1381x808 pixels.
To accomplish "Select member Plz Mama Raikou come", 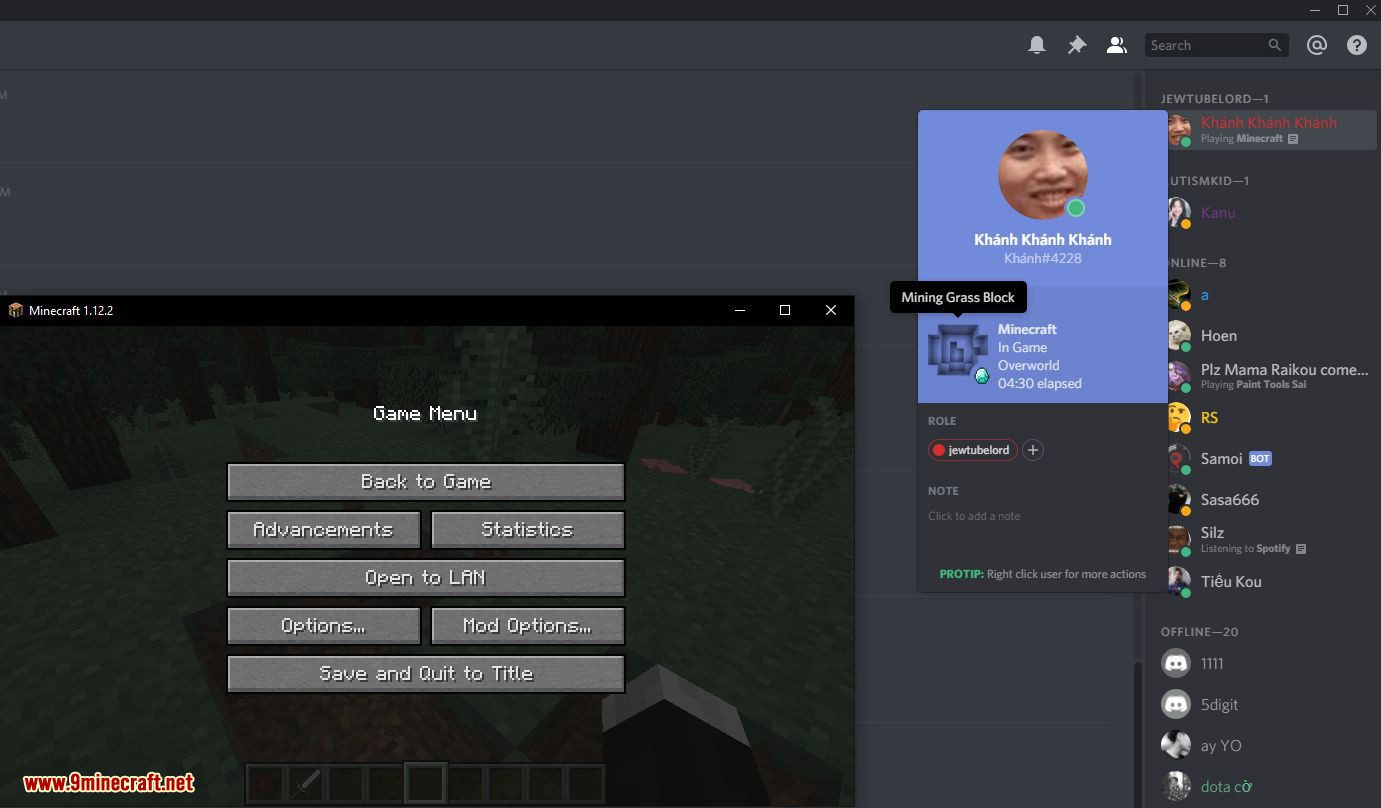I will (1266, 377).
